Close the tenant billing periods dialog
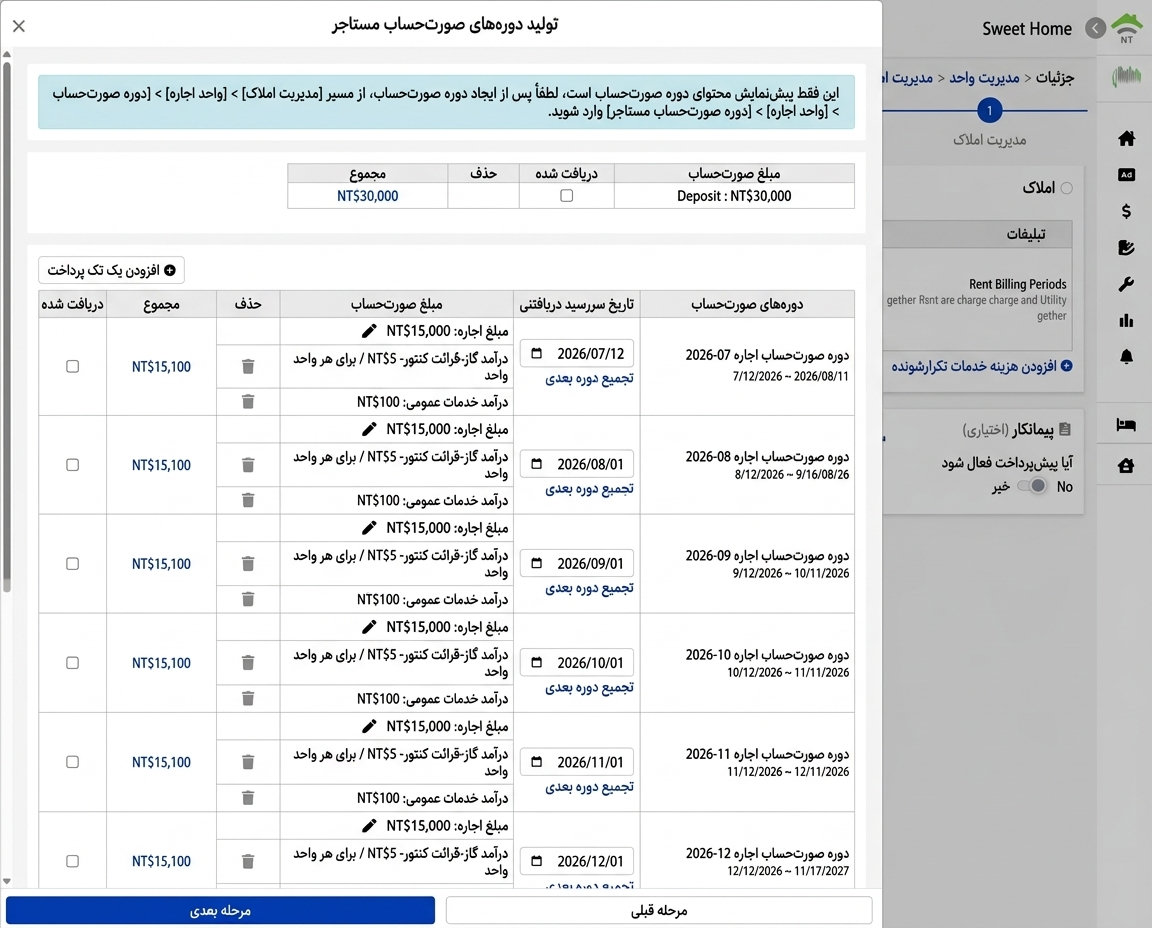Screen dimensions: 1152x928 coord(19,26)
